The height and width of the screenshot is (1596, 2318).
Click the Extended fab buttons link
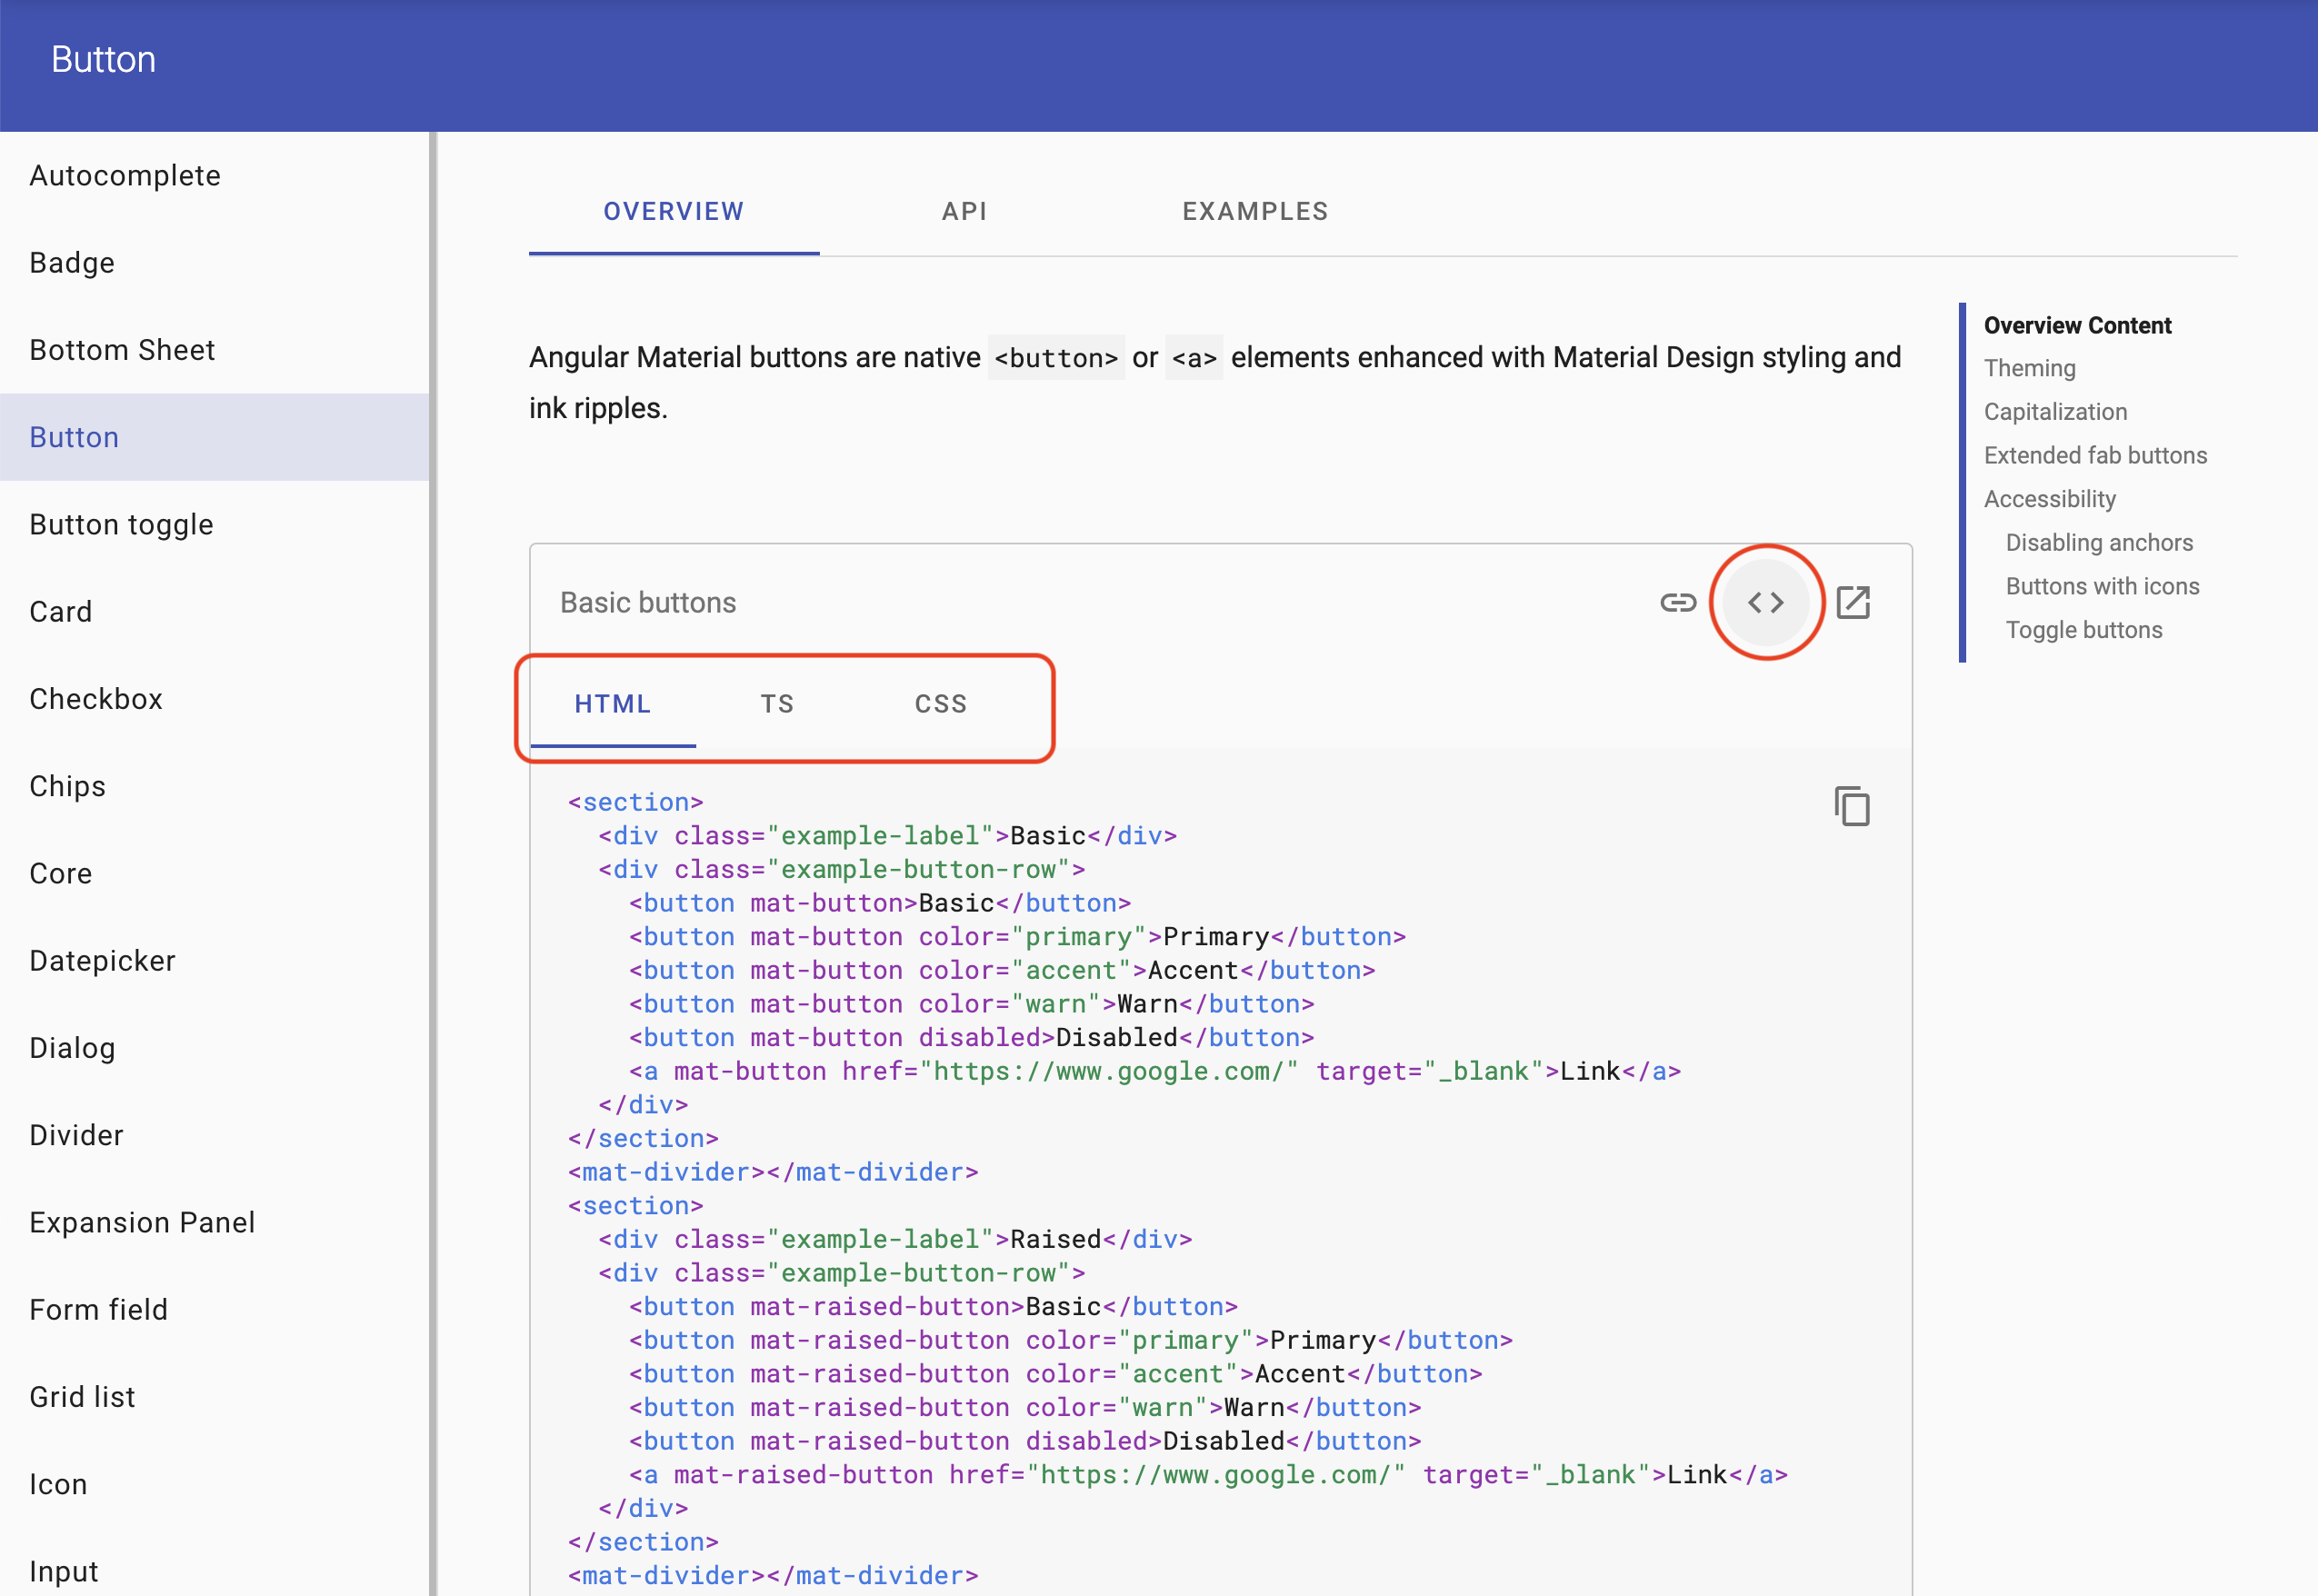[2096, 455]
